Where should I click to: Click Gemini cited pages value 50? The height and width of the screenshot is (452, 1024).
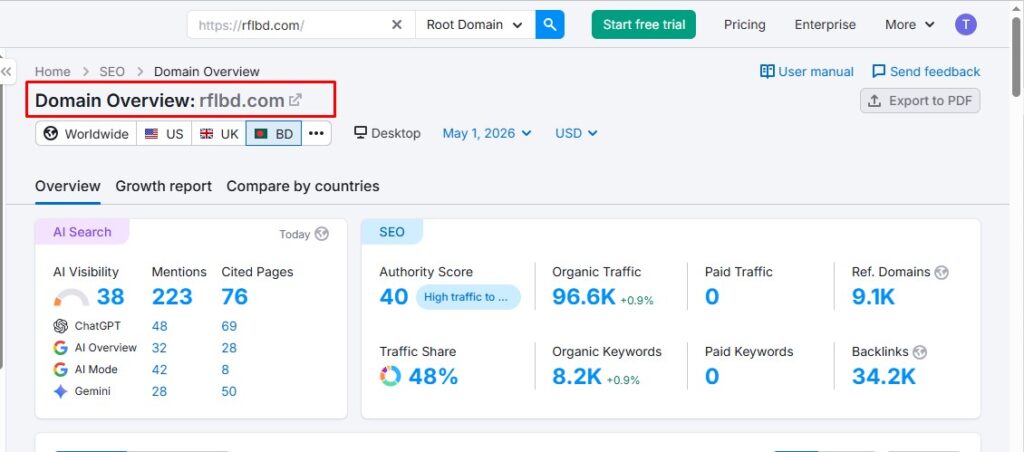click(x=229, y=391)
